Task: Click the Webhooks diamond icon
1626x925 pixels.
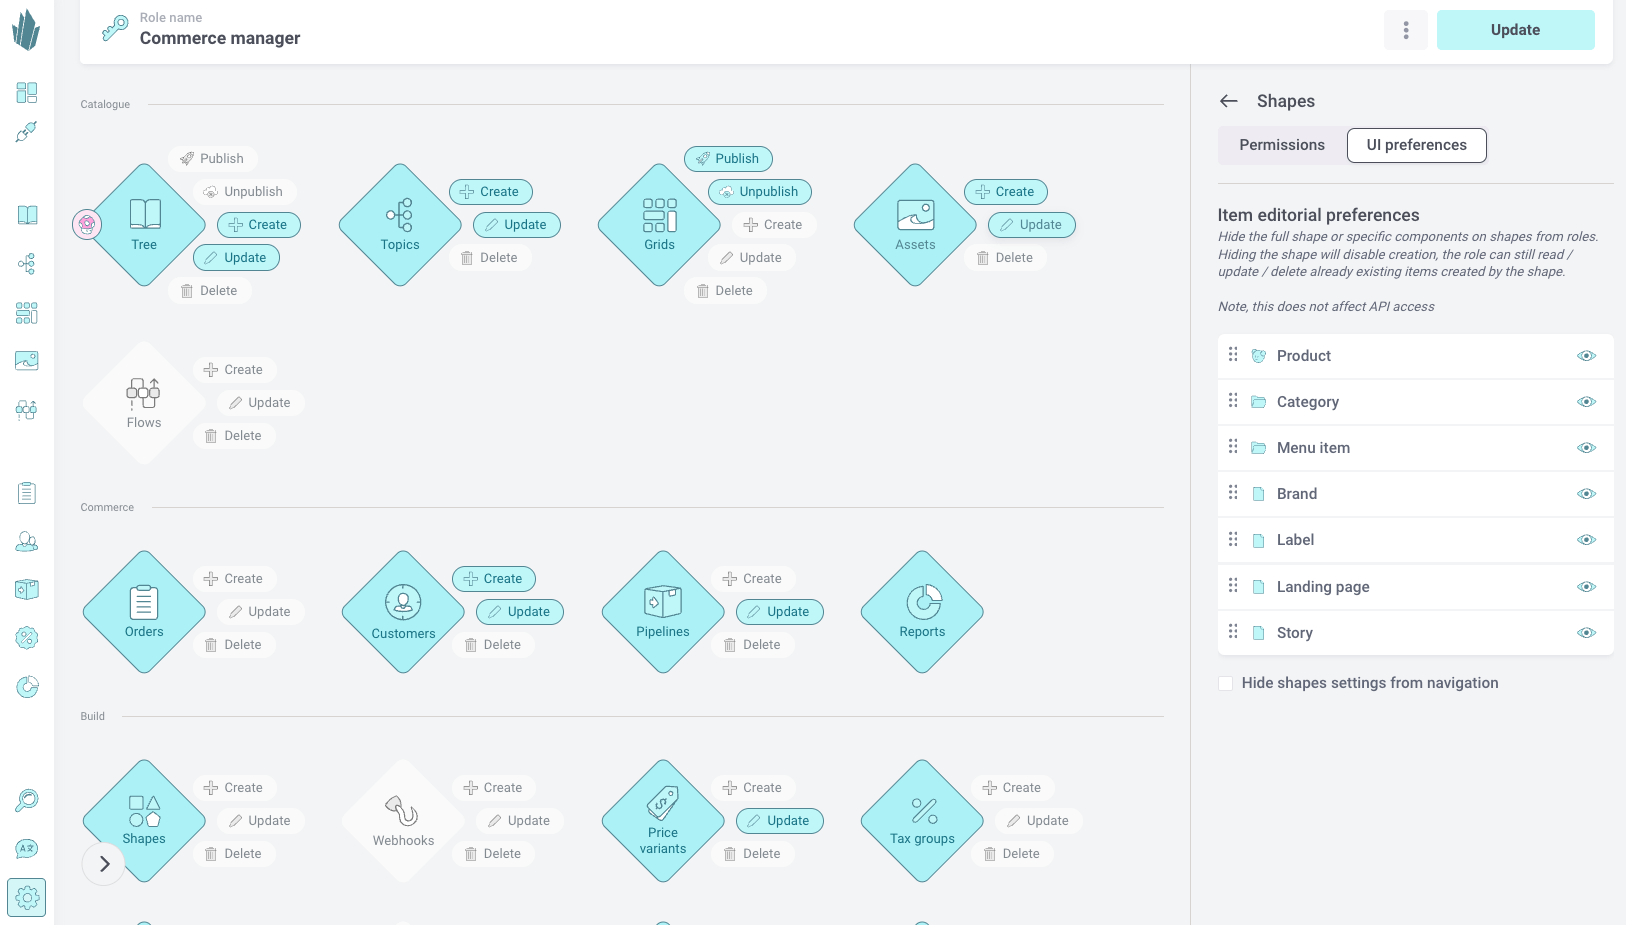Action: coord(403,821)
